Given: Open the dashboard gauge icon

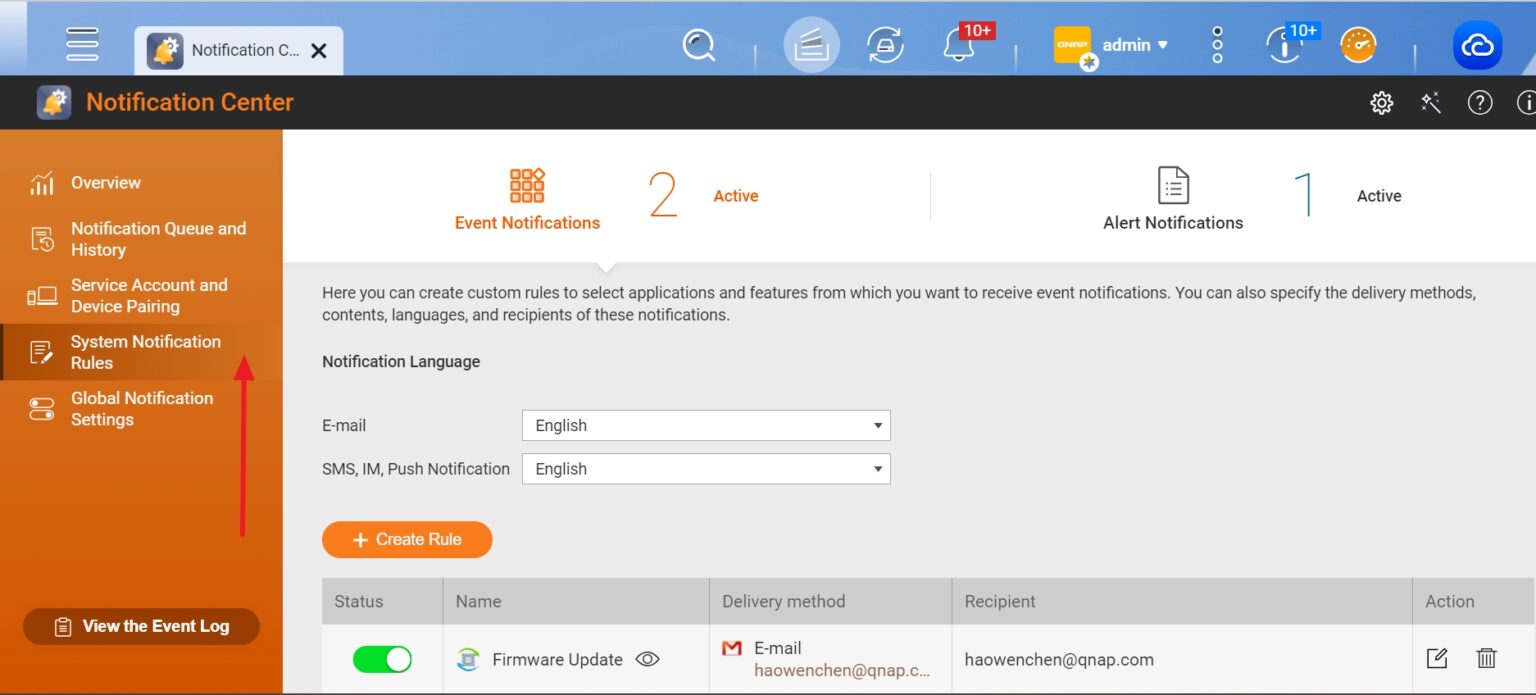Looking at the screenshot, I should click(1357, 44).
